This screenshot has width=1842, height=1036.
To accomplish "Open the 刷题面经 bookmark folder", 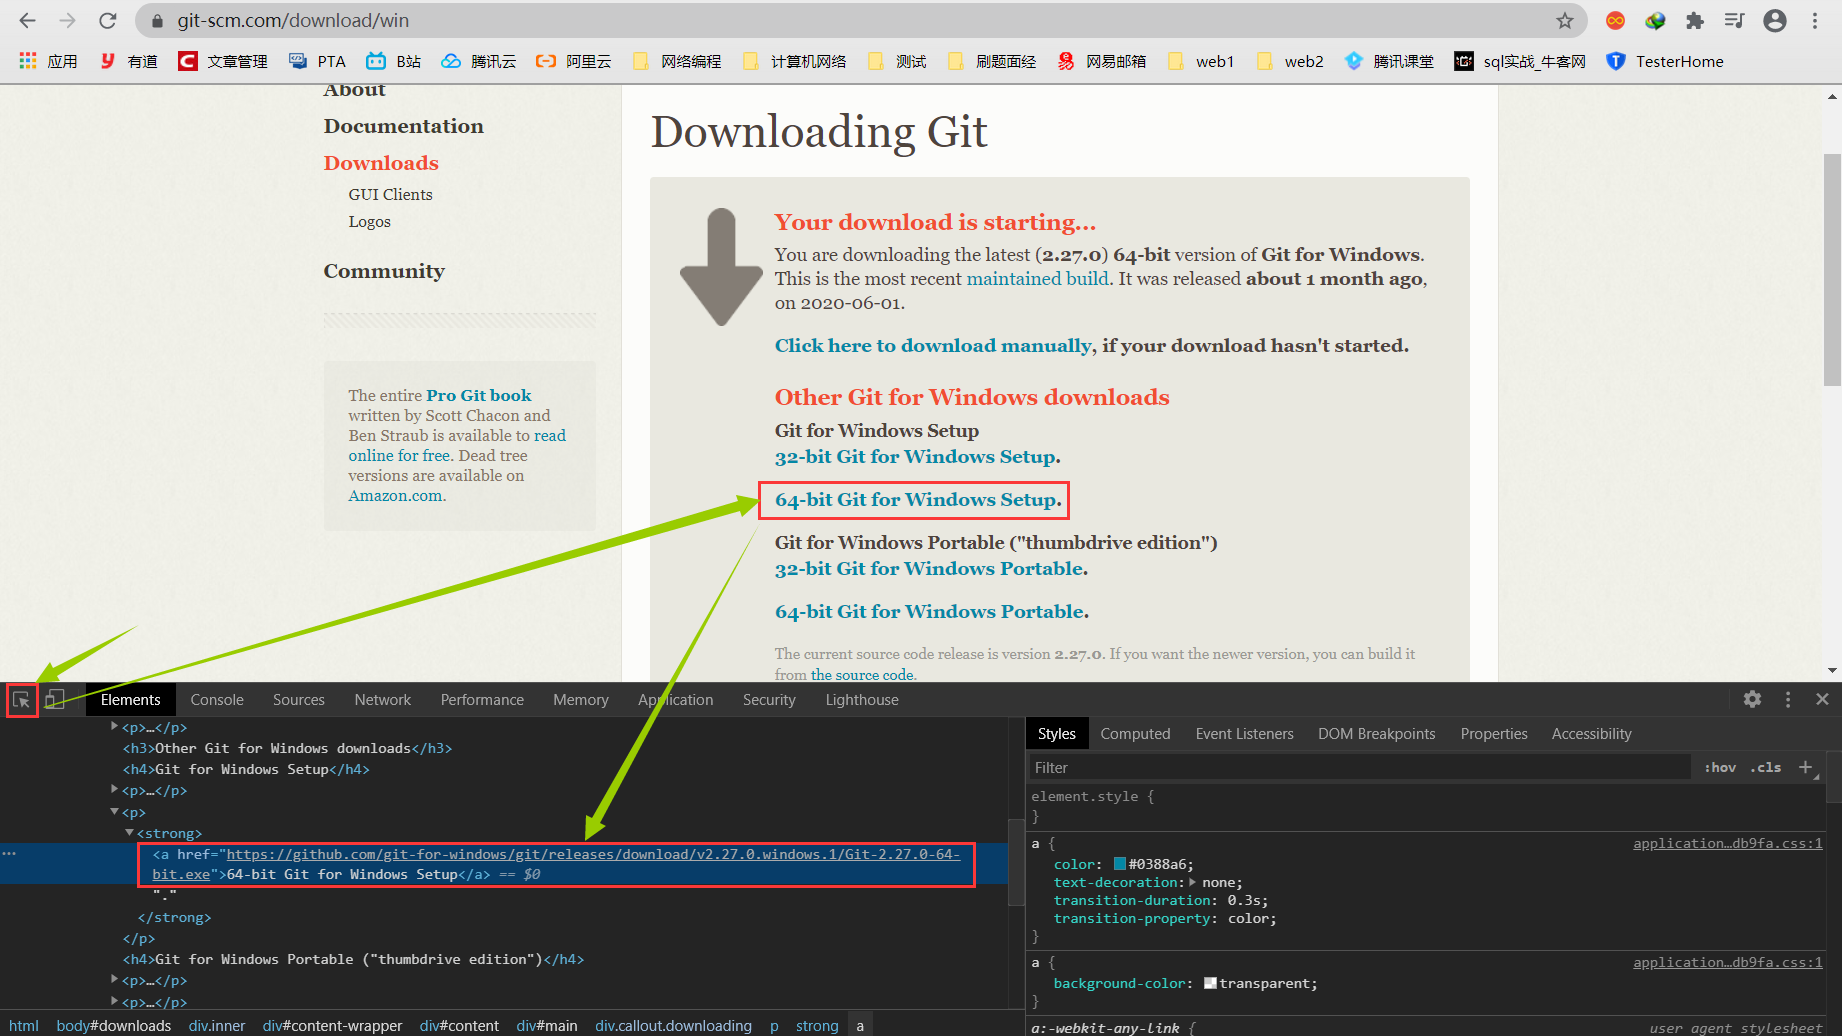I will (991, 61).
